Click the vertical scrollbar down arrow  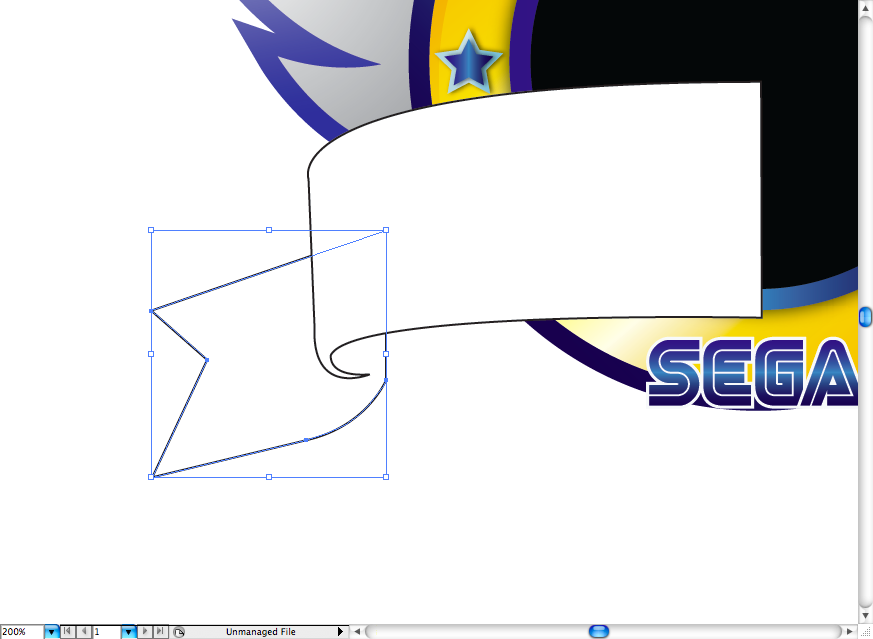865,615
